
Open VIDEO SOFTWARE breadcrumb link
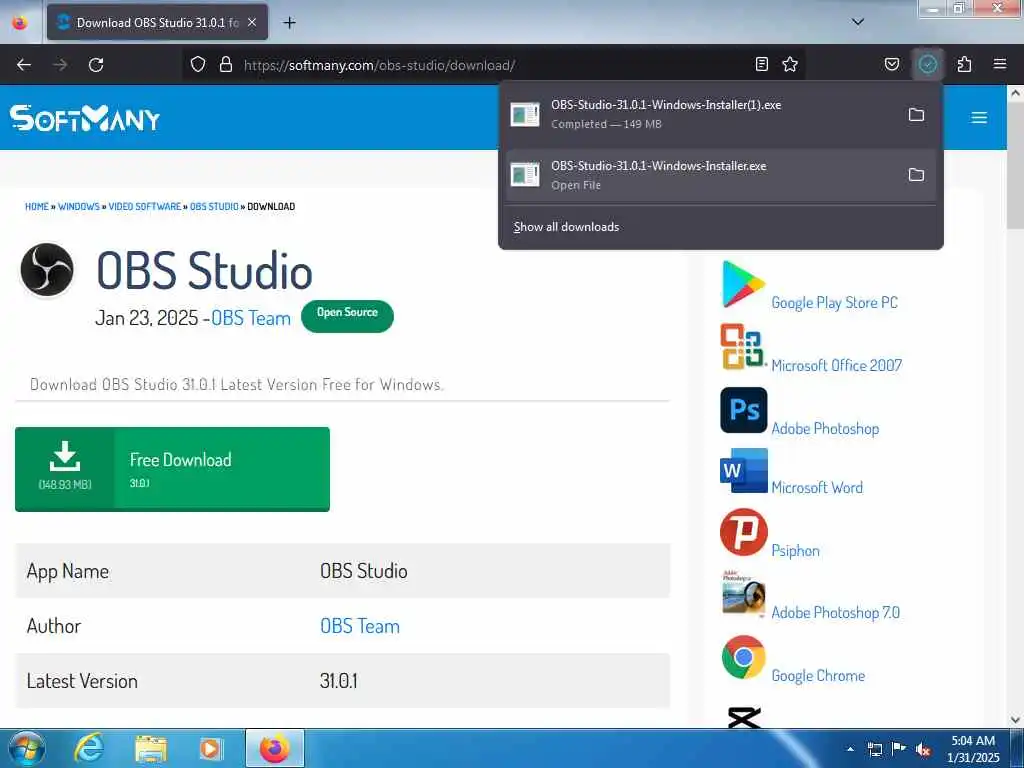click(144, 206)
